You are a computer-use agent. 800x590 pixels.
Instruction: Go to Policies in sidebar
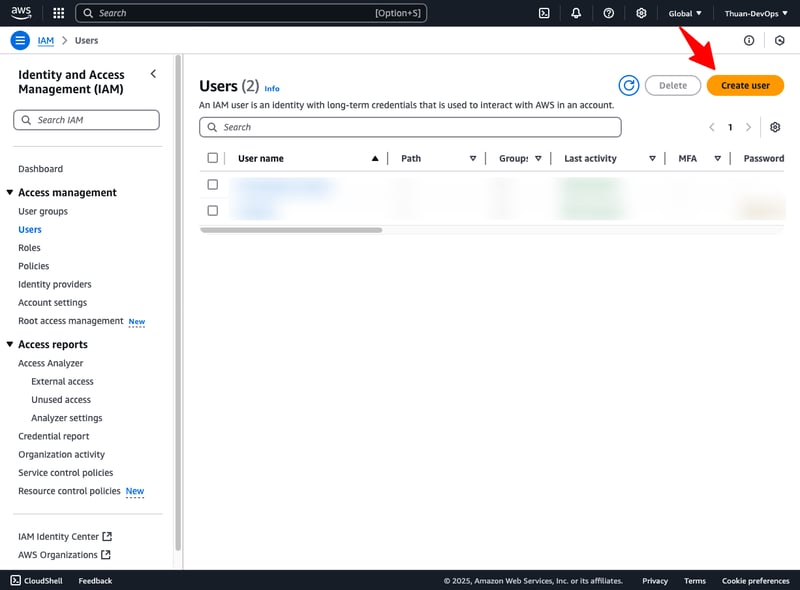pos(33,266)
